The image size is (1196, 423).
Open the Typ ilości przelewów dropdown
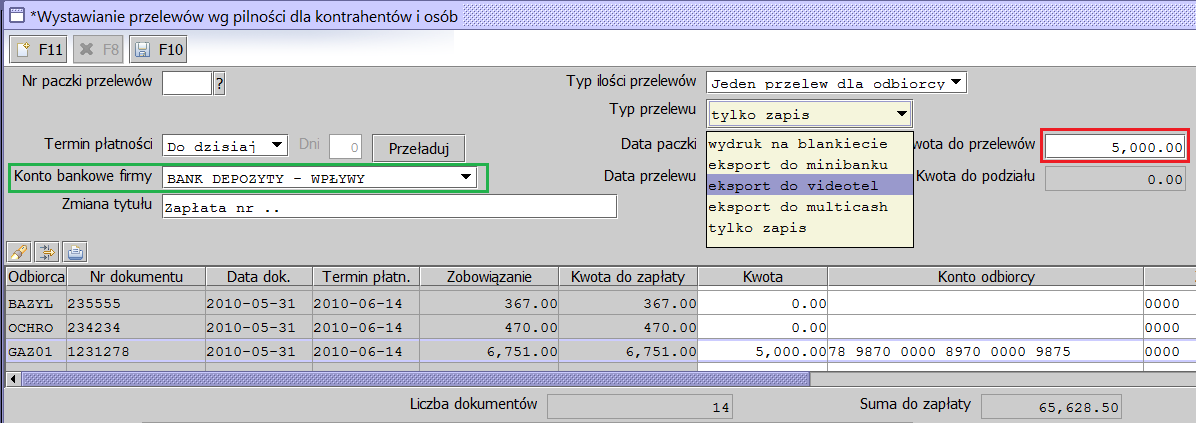(x=836, y=82)
